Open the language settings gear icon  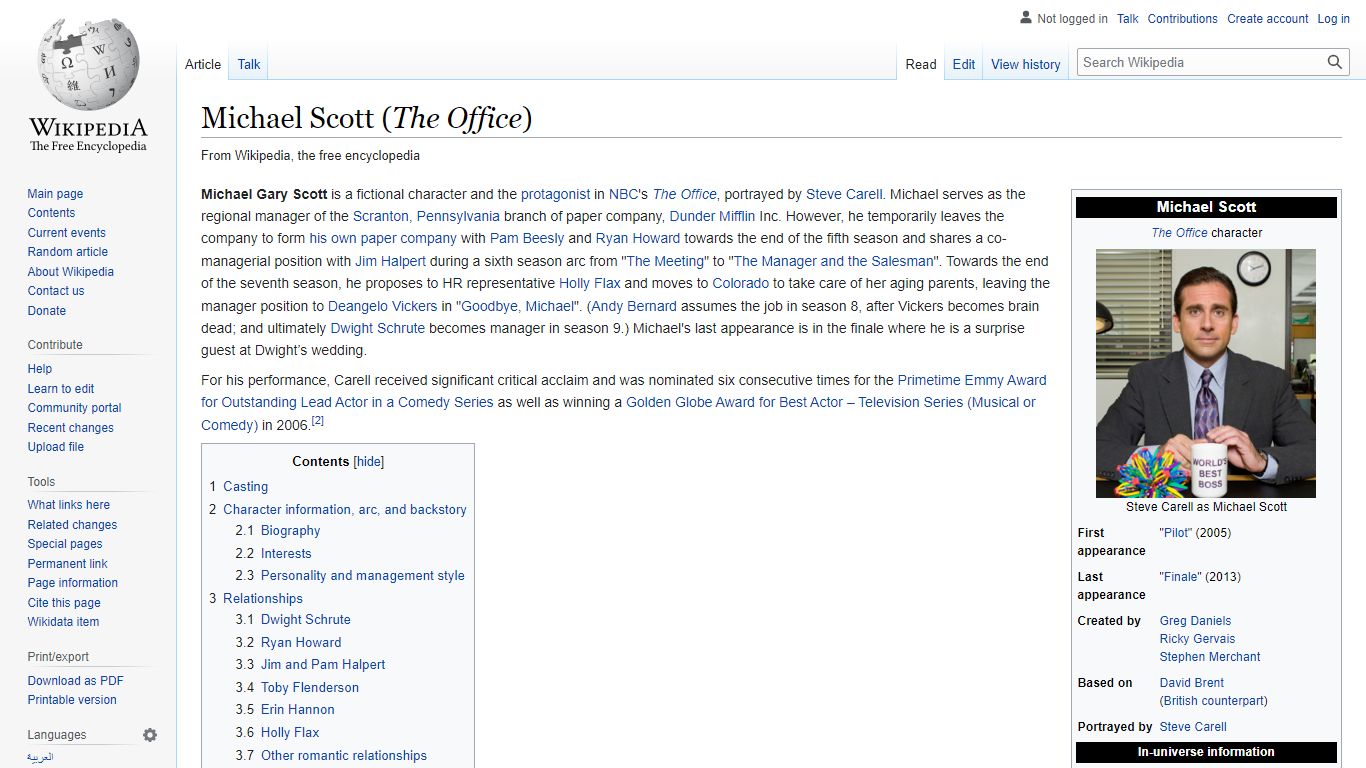(150, 735)
